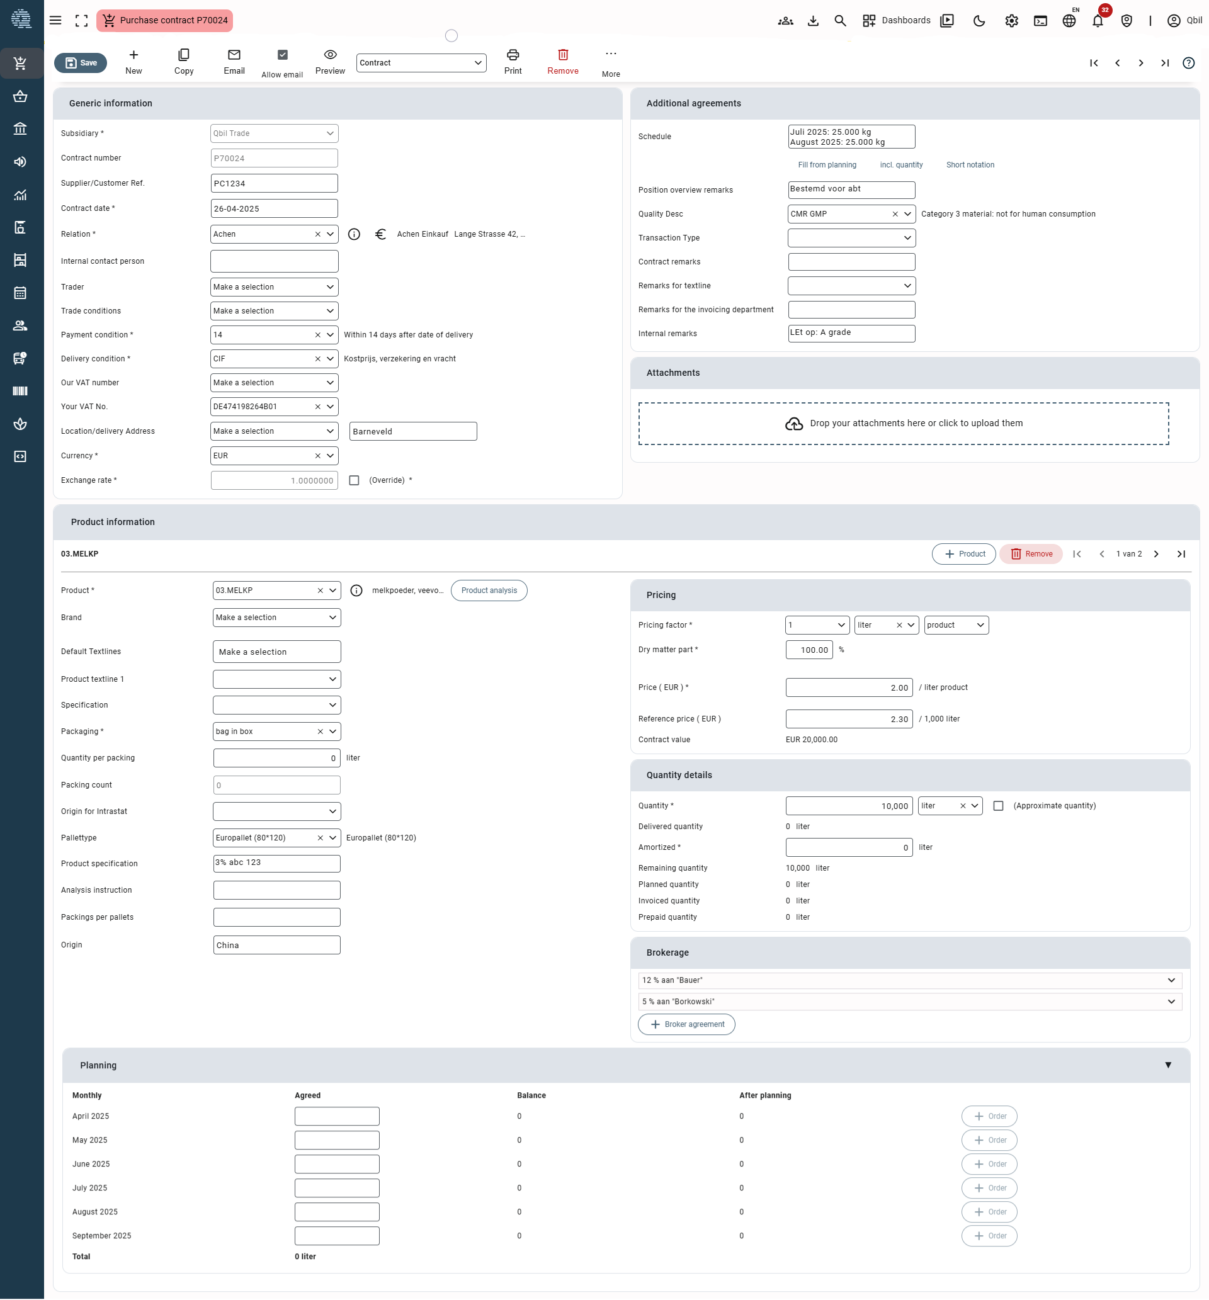
Task: Print the contract from toolbar
Action: click(x=513, y=62)
